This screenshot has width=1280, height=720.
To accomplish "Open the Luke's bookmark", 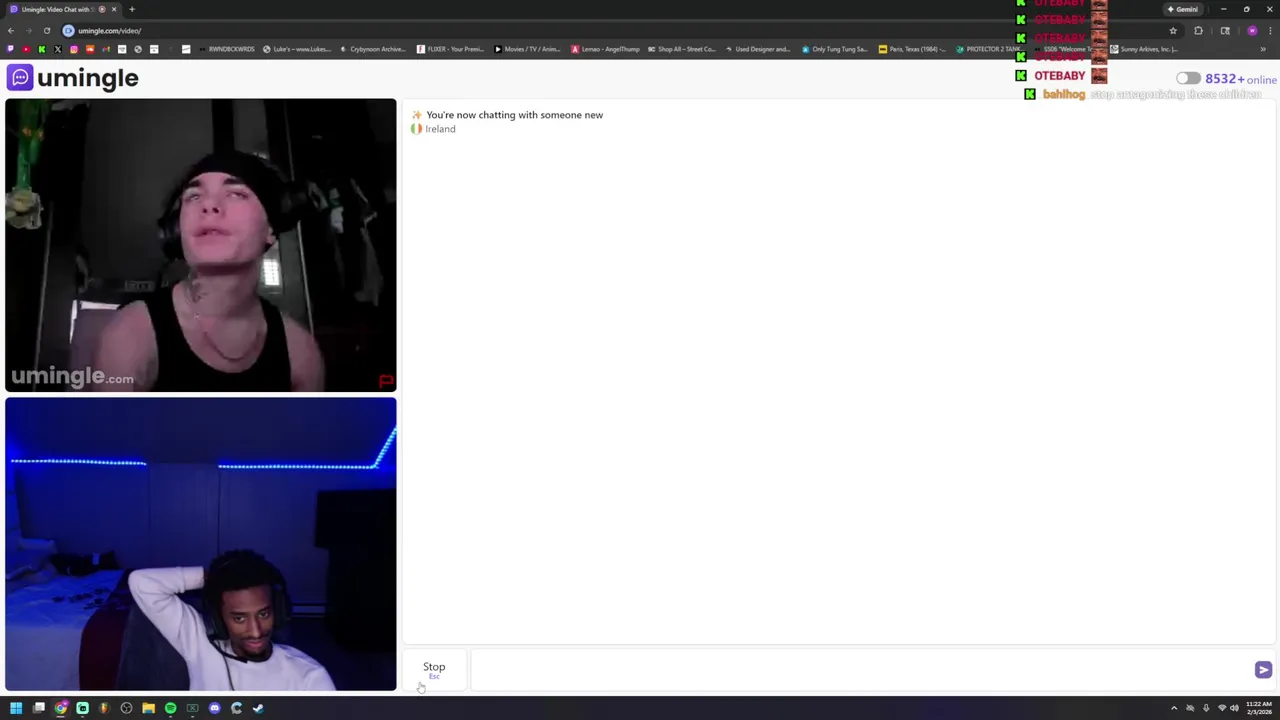I will (296, 49).
